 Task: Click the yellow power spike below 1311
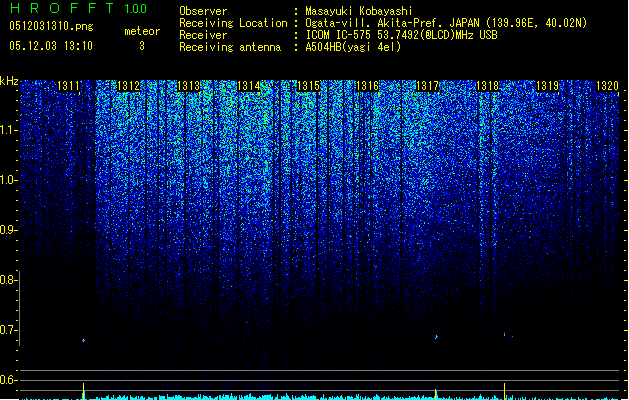tap(83, 391)
